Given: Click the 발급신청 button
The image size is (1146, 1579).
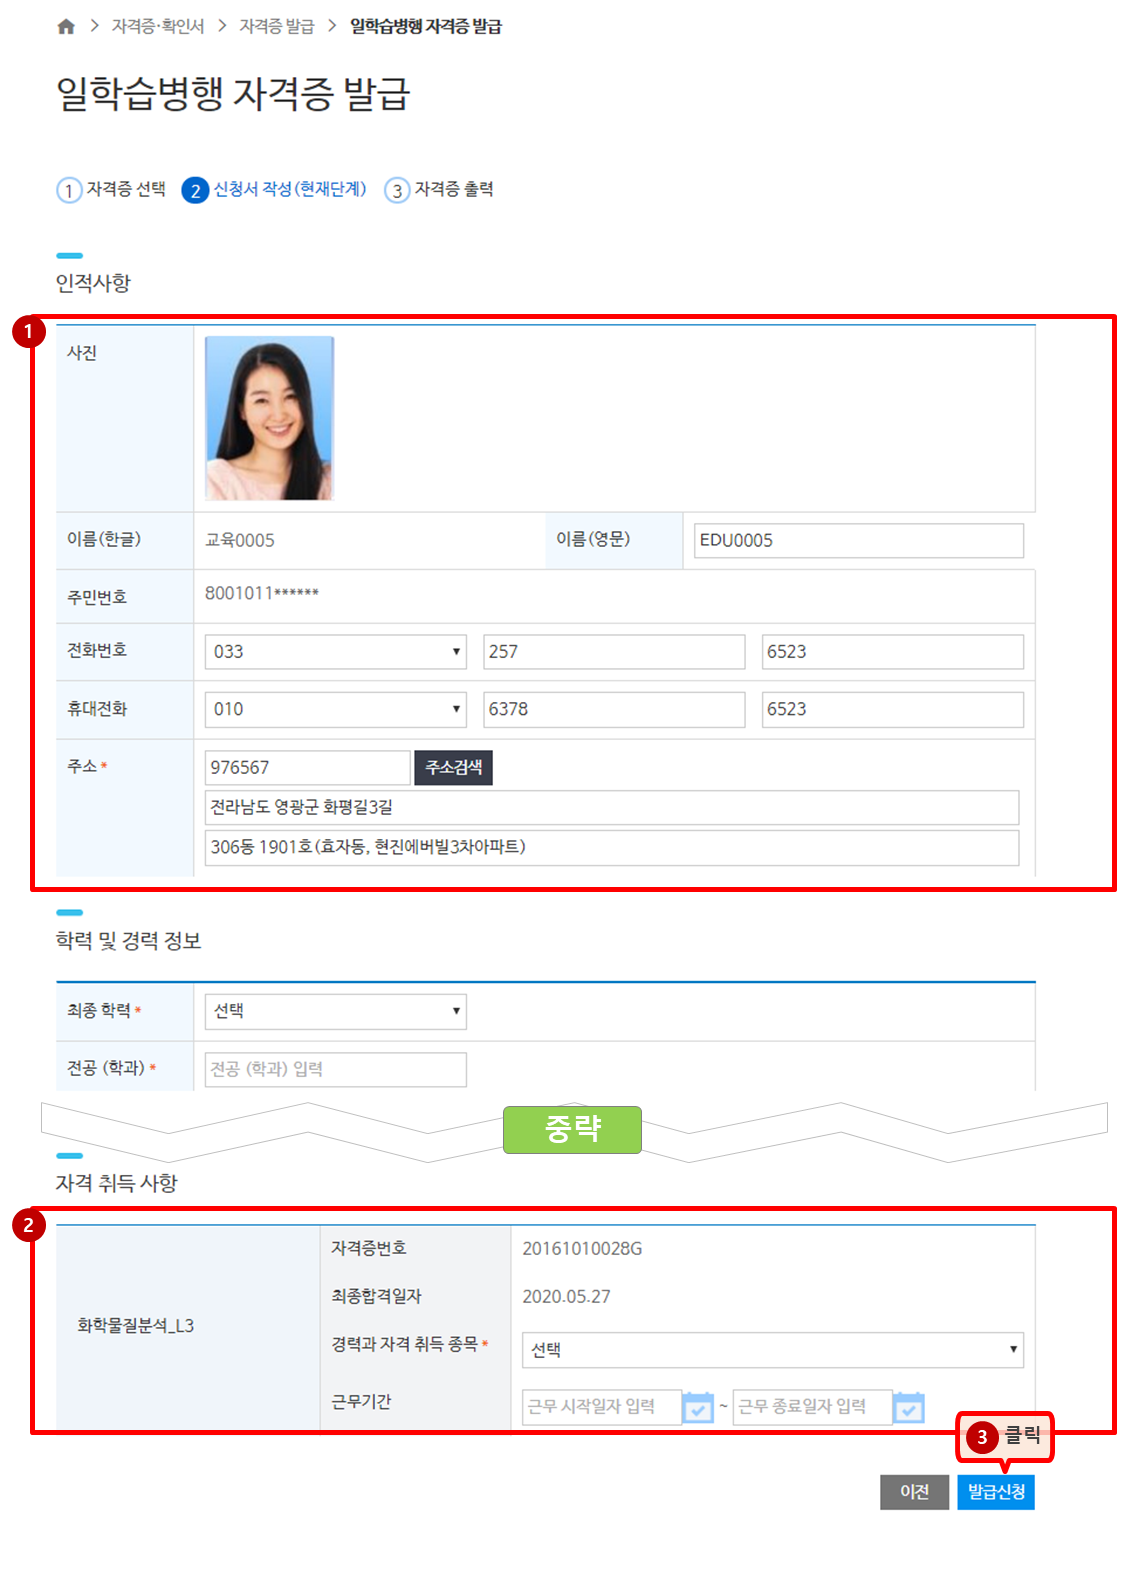Looking at the screenshot, I should tap(996, 1492).
